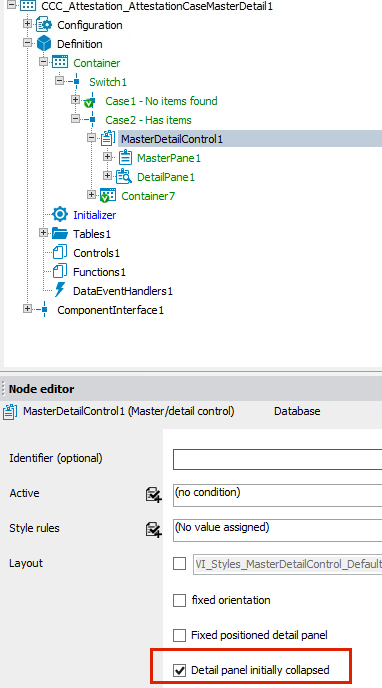
Task: Select the MasterDetailControl1 tree row
Action: 250,139
